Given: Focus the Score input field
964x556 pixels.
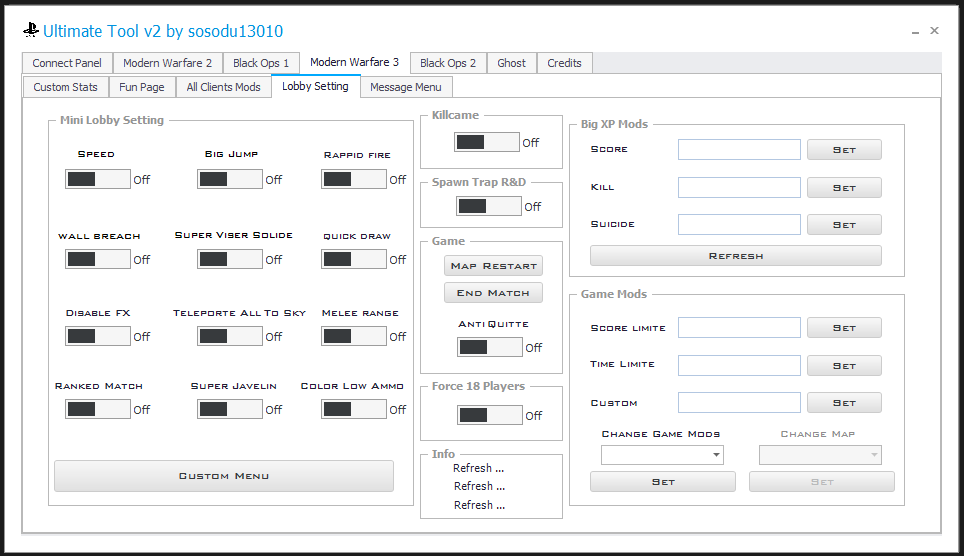Looking at the screenshot, I should [x=739, y=149].
